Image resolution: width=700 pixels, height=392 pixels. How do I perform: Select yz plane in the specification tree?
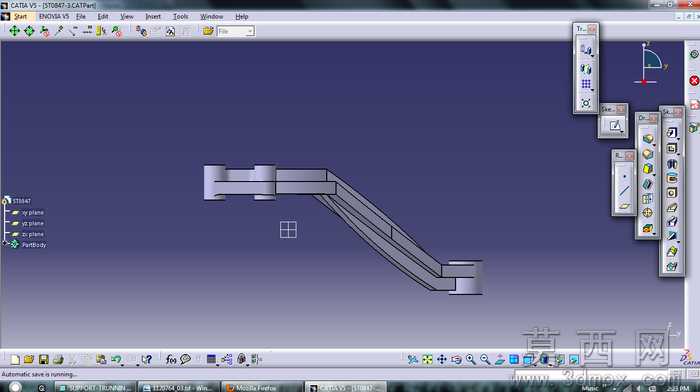pos(33,223)
